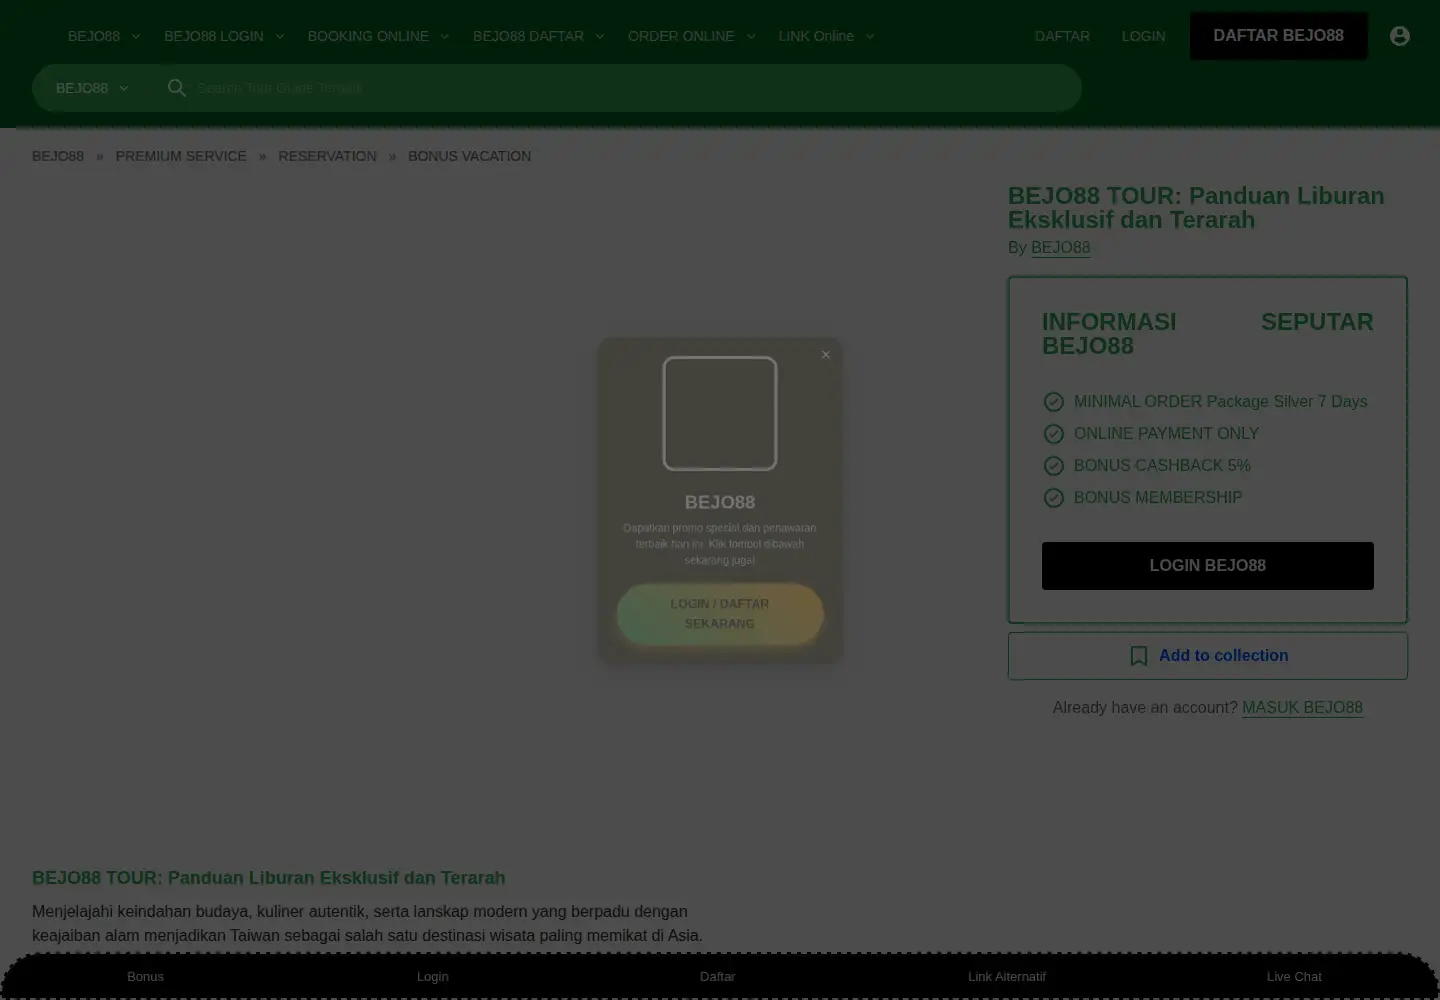Click the DAFTAR BEJO88 button
1440x1000 pixels.
point(1278,36)
